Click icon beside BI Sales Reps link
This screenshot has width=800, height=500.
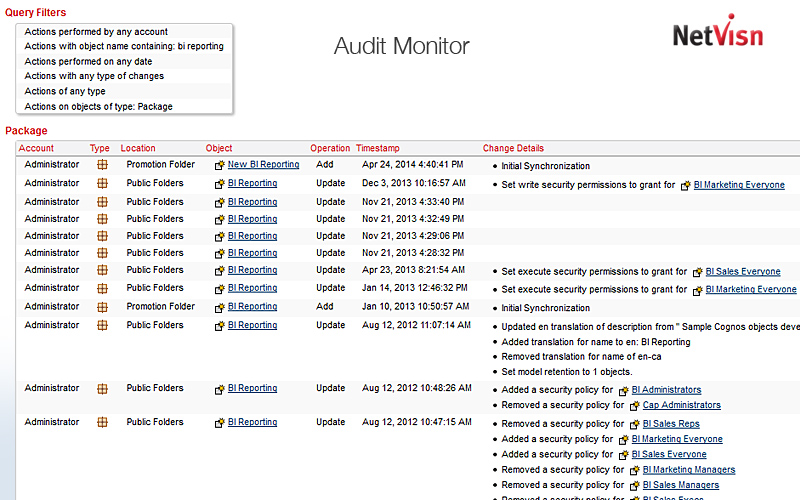pyautogui.click(x=623, y=424)
